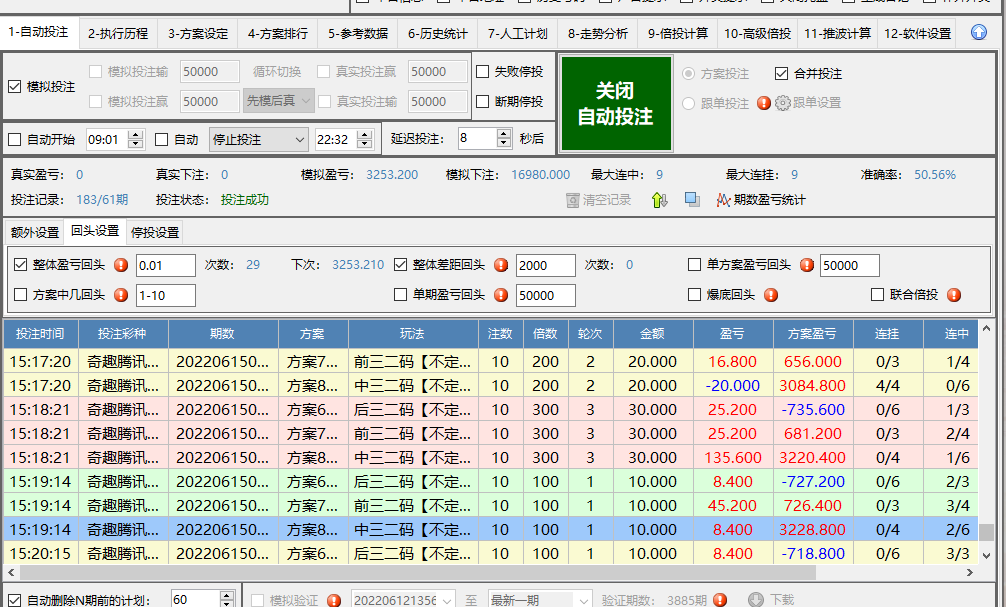Switch to 停投设置 sub-tab

click(x=155, y=232)
